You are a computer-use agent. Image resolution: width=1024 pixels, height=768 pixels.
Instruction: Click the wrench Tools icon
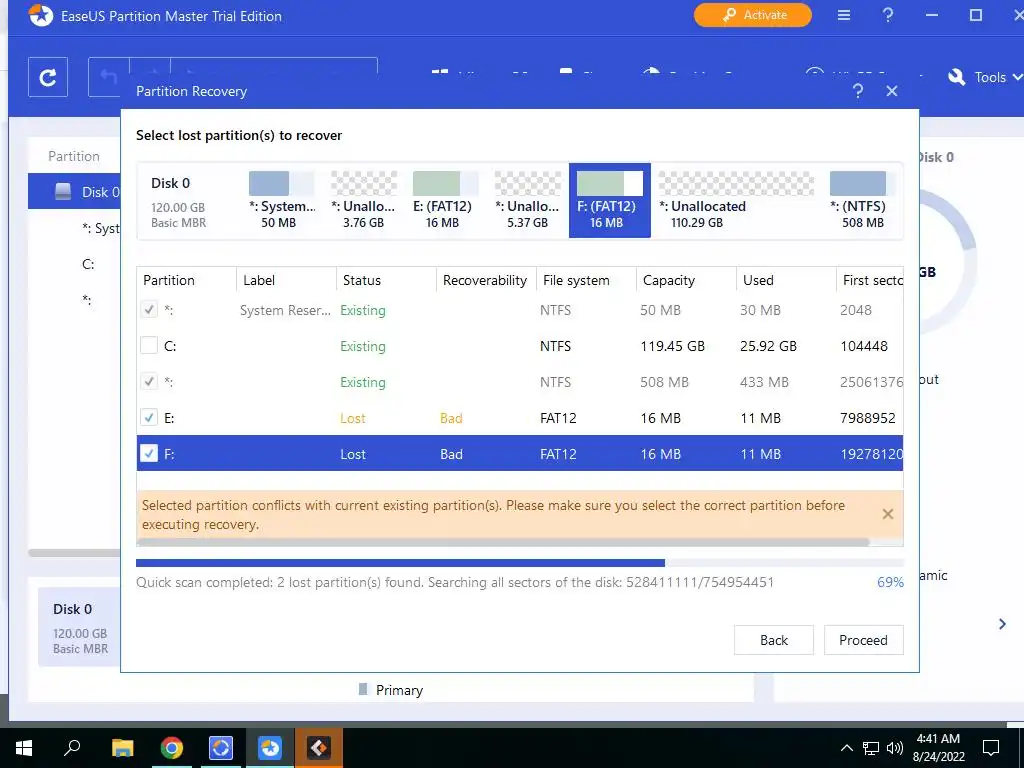(957, 77)
